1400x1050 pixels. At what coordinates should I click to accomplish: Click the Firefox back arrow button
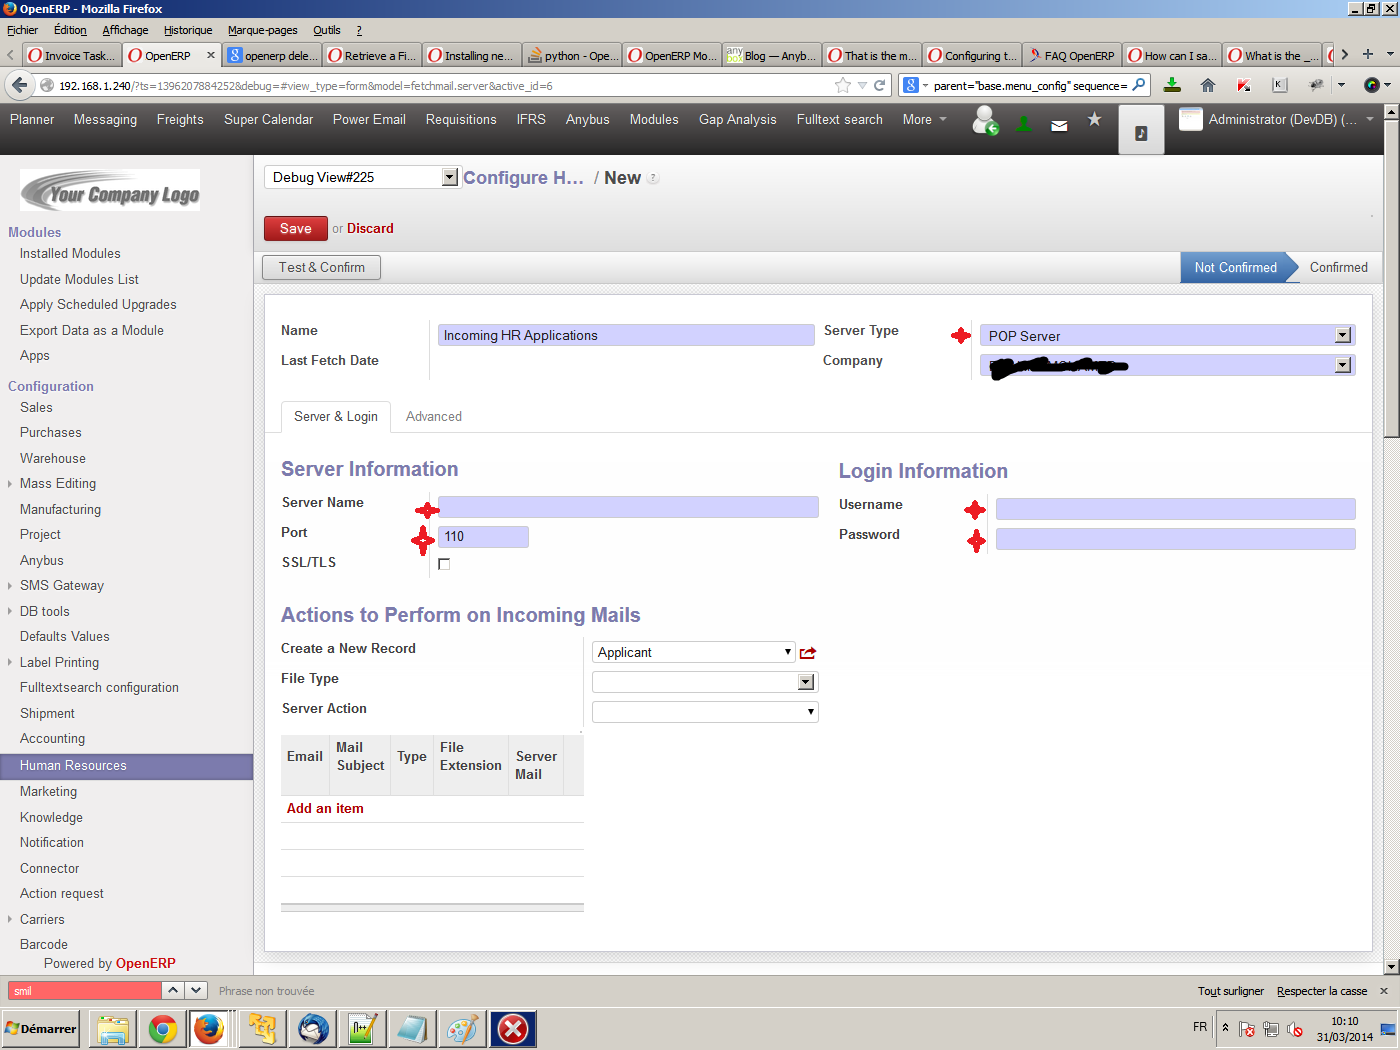click(19, 85)
